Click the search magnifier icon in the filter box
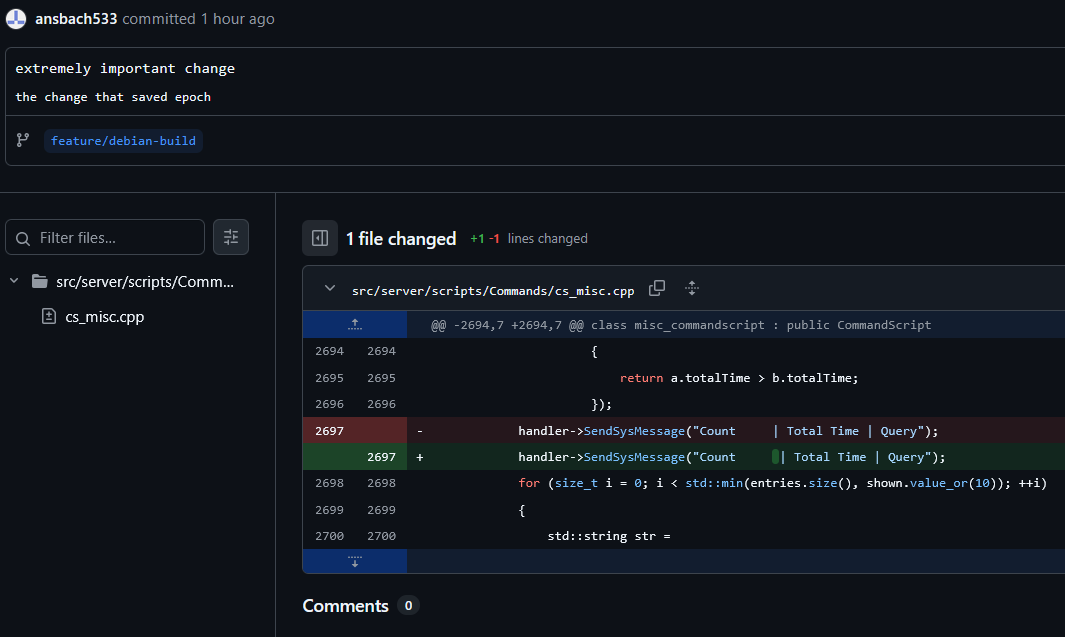The height and width of the screenshot is (637, 1065). pyautogui.click(x=23, y=238)
